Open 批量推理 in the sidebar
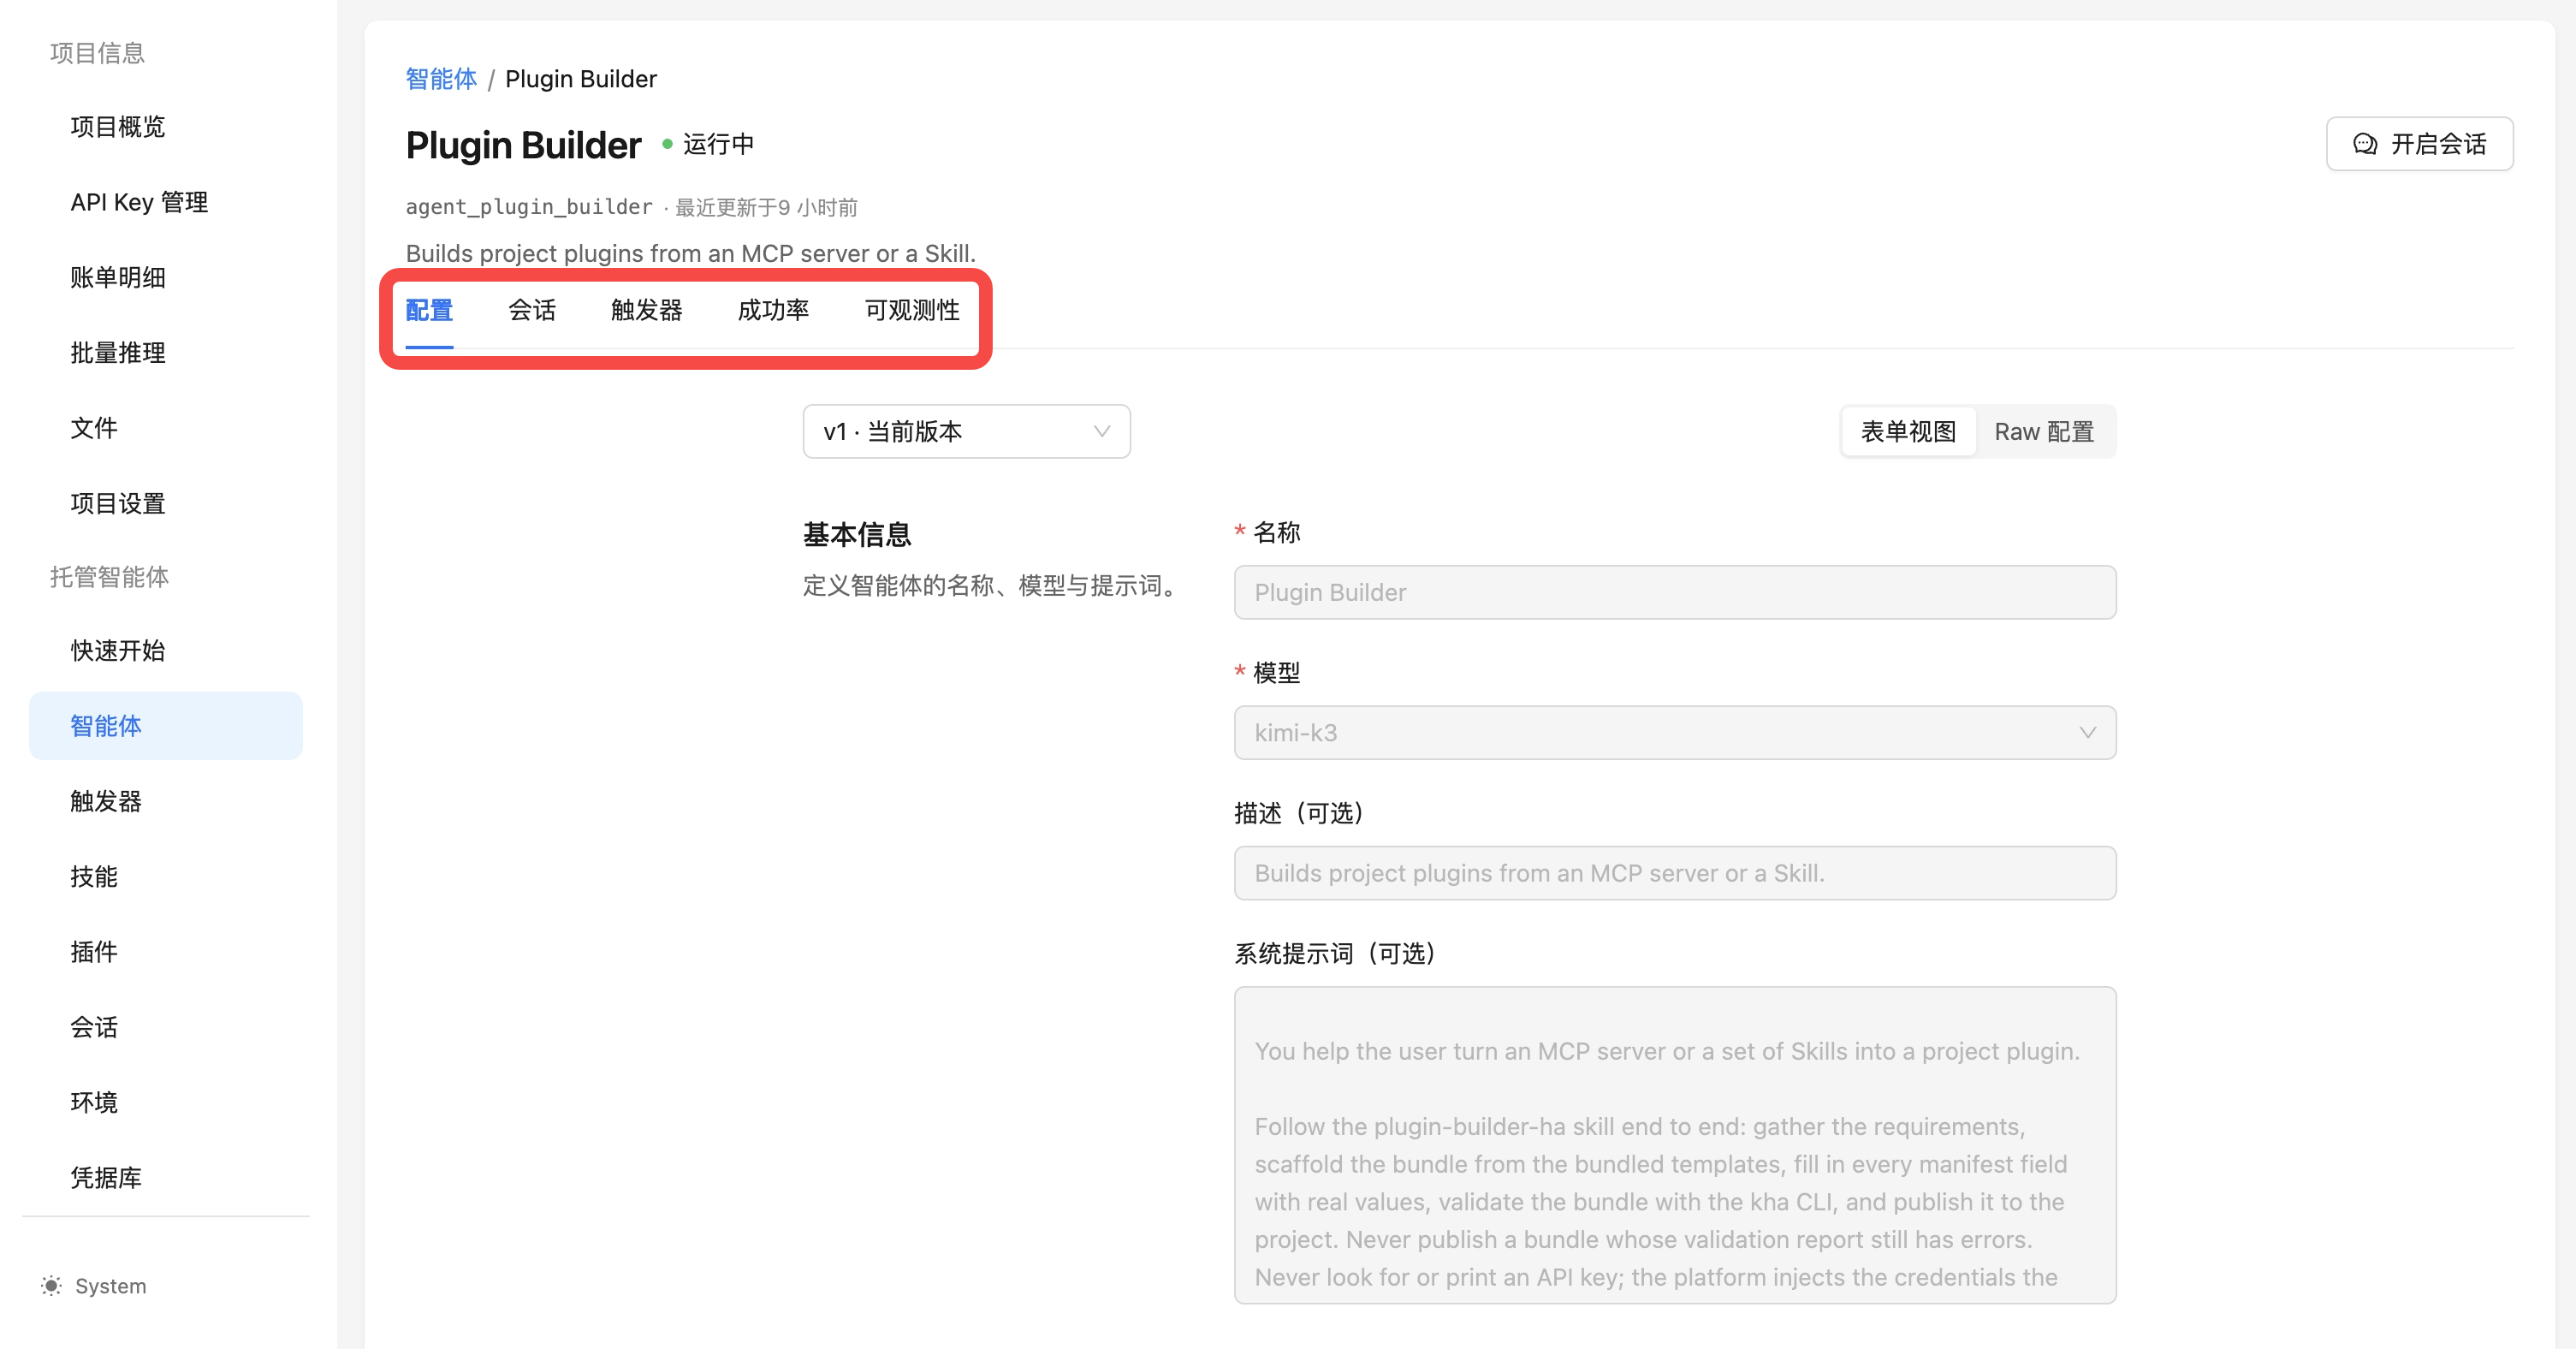 point(118,352)
